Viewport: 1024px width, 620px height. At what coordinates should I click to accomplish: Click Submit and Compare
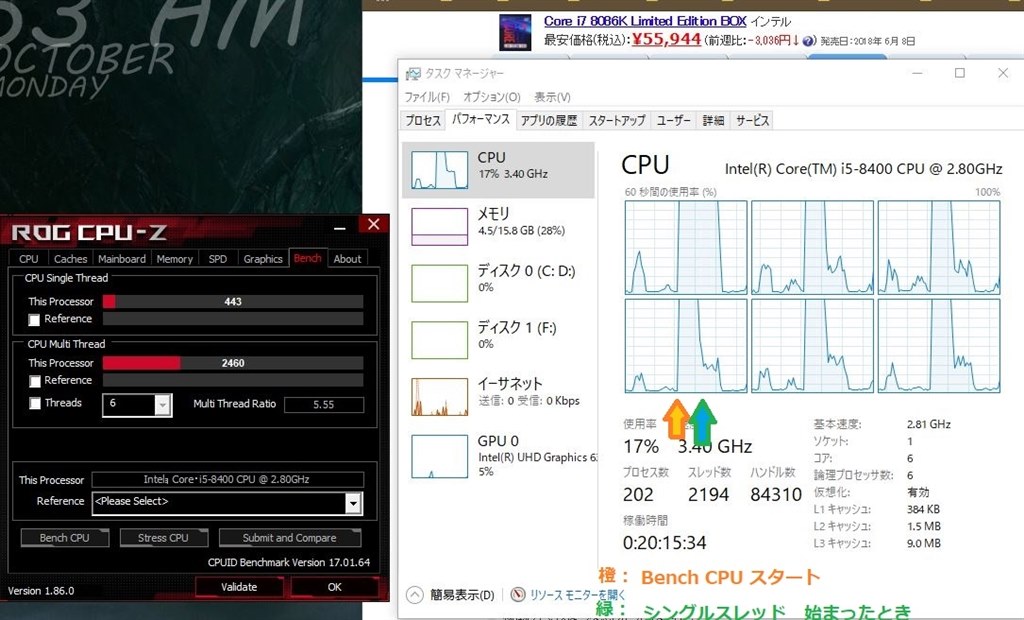[x=290, y=538]
